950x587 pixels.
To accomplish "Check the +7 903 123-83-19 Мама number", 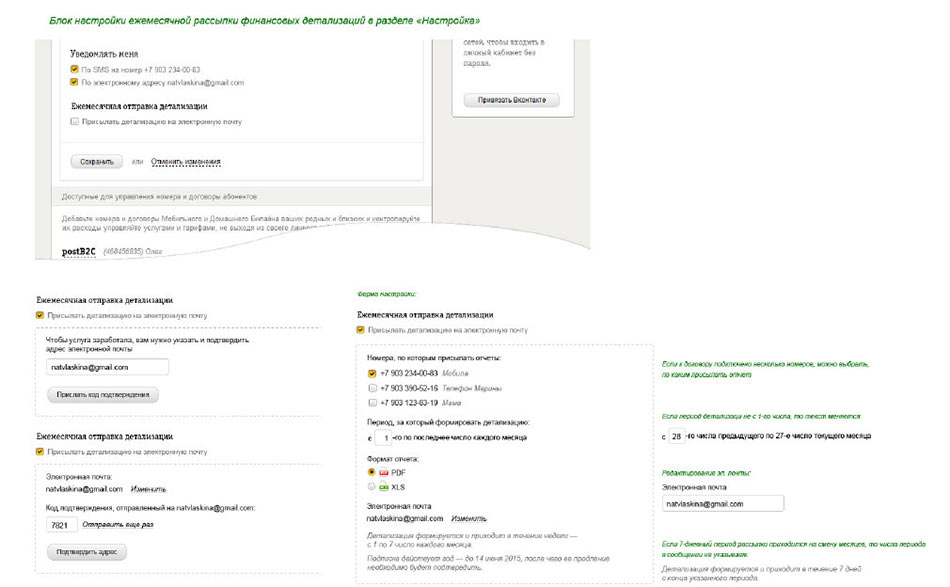I will [x=373, y=403].
